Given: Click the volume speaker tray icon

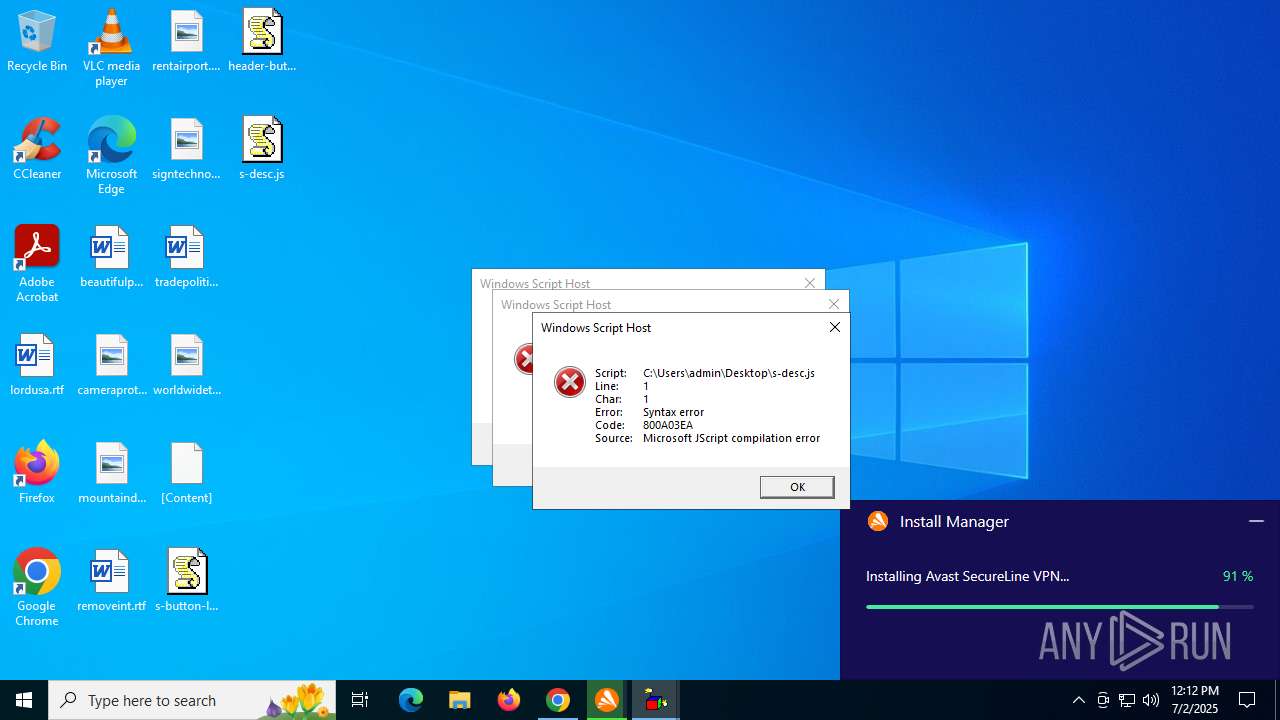Looking at the screenshot, I should click(1151, 700).
